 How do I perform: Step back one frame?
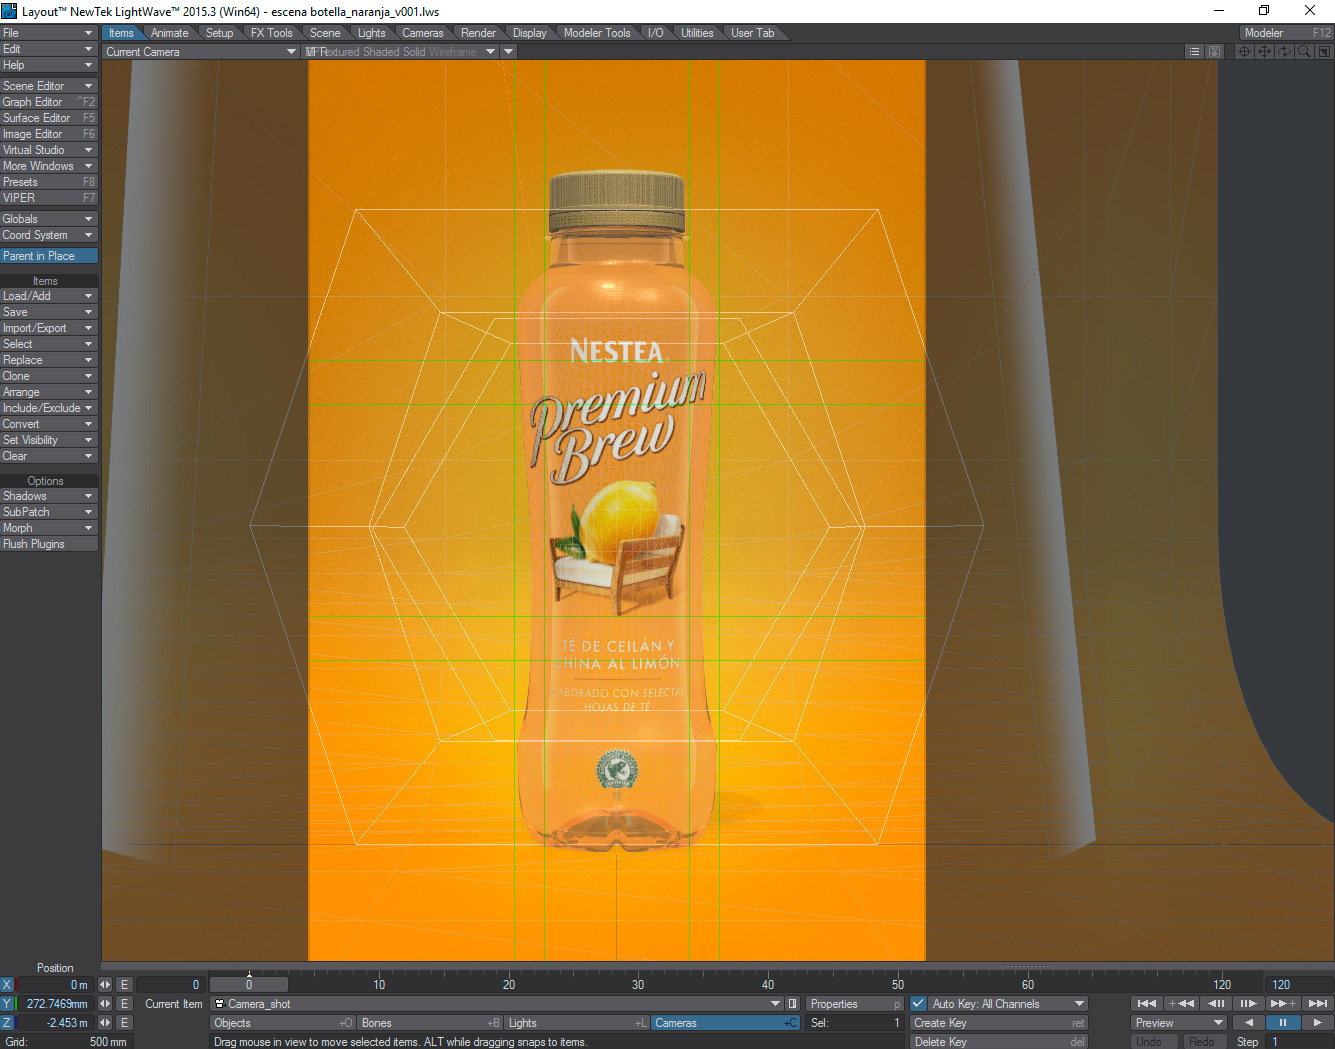(1215, 1003)
